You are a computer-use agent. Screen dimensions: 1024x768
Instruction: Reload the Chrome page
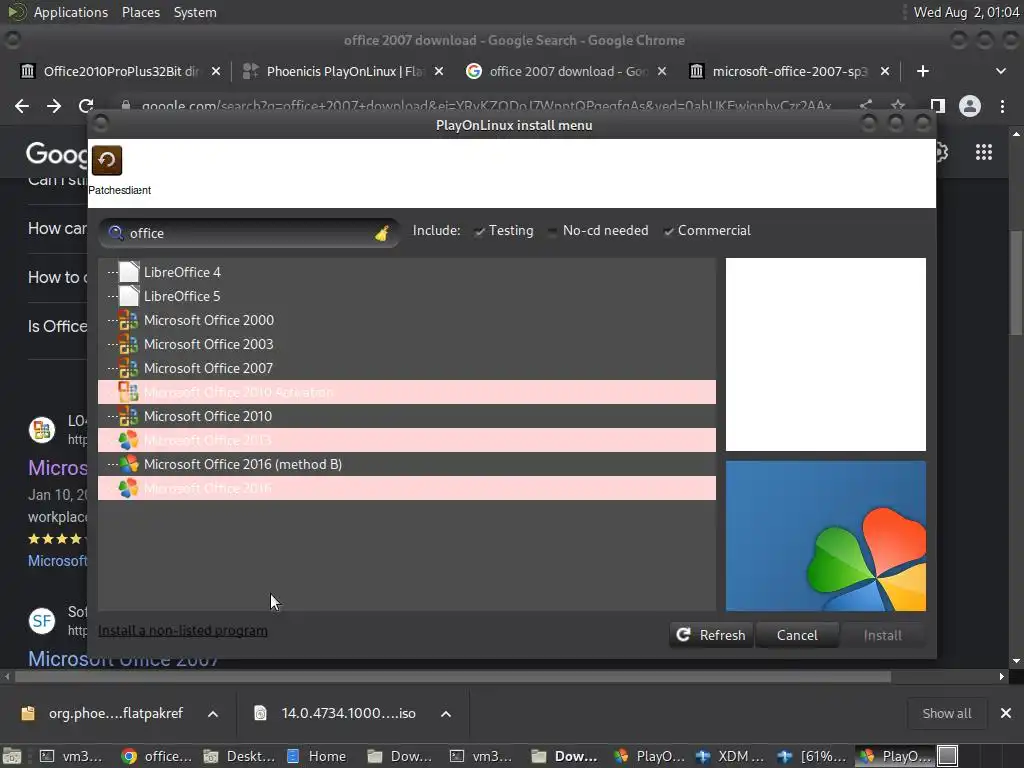pos(86,106)
